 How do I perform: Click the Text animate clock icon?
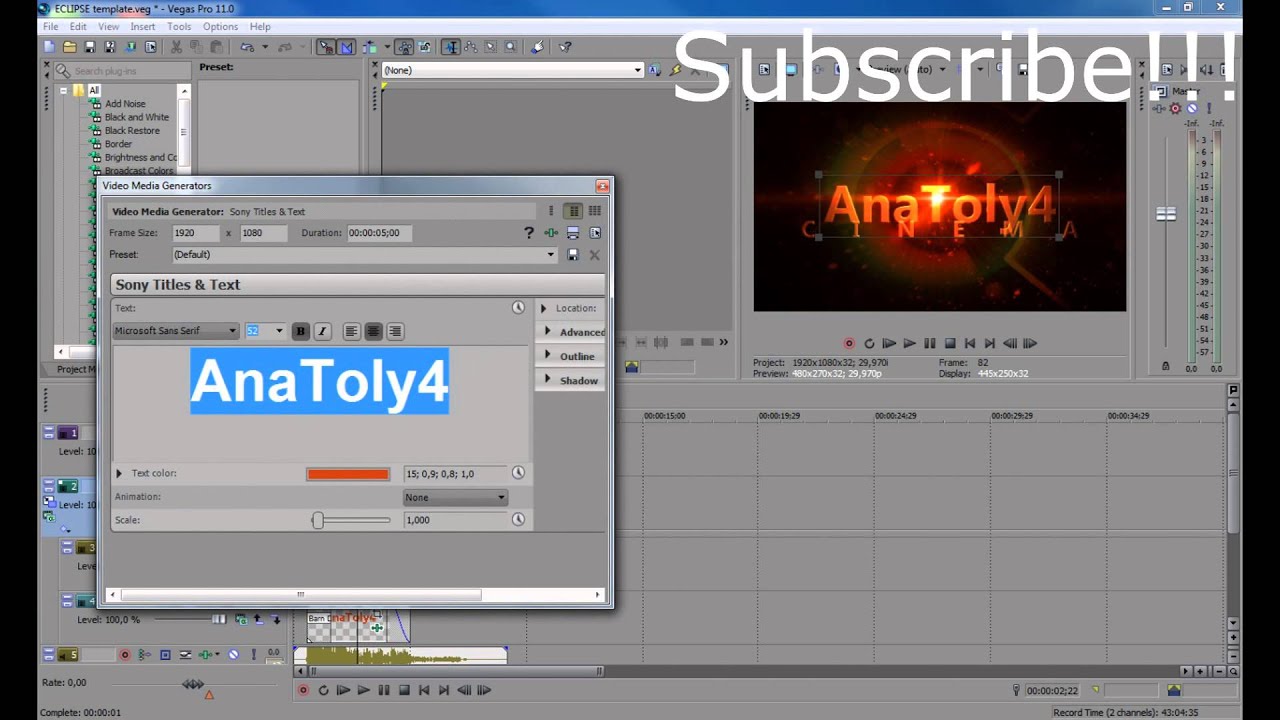tap(518, 308)
